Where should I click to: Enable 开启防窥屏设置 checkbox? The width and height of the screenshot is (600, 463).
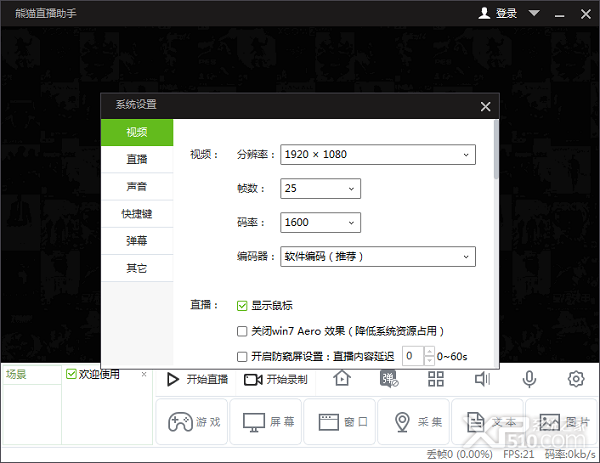coord(242,357)
